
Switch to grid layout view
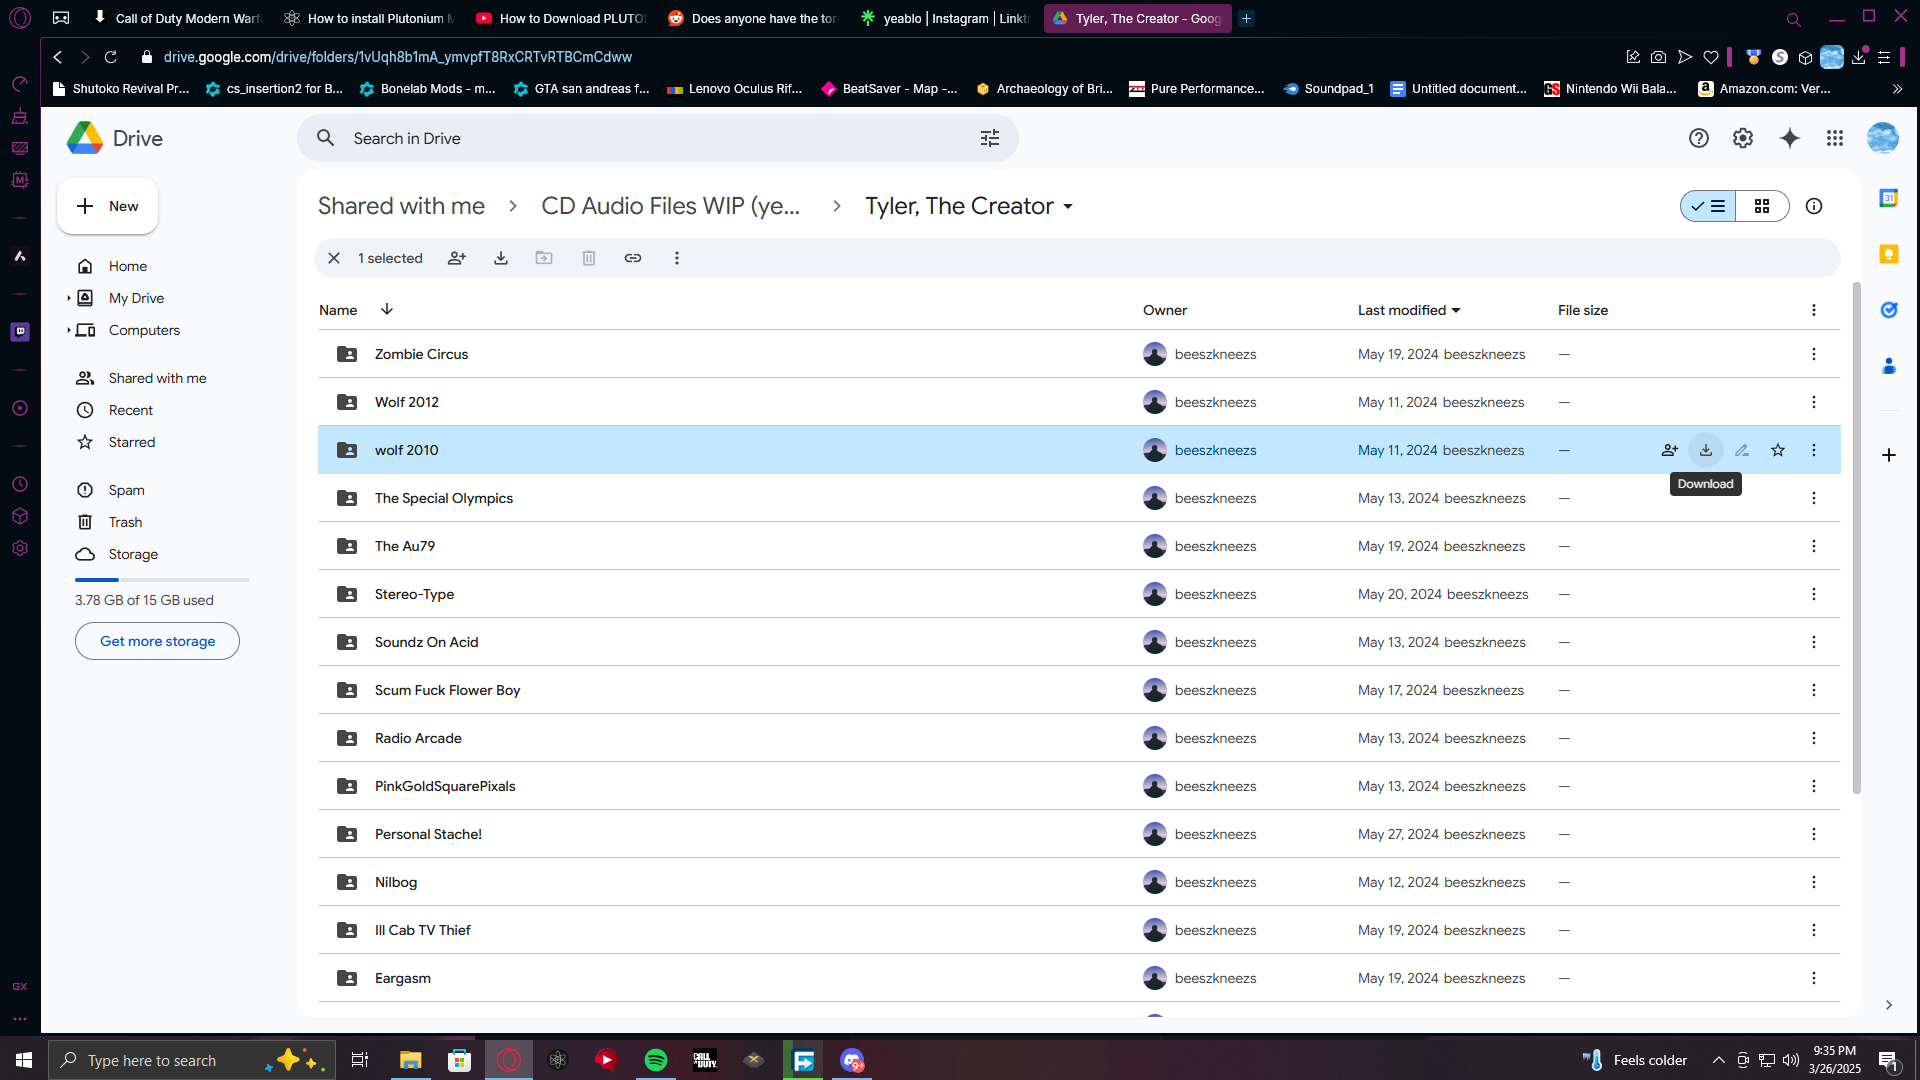click(1762, 206)
